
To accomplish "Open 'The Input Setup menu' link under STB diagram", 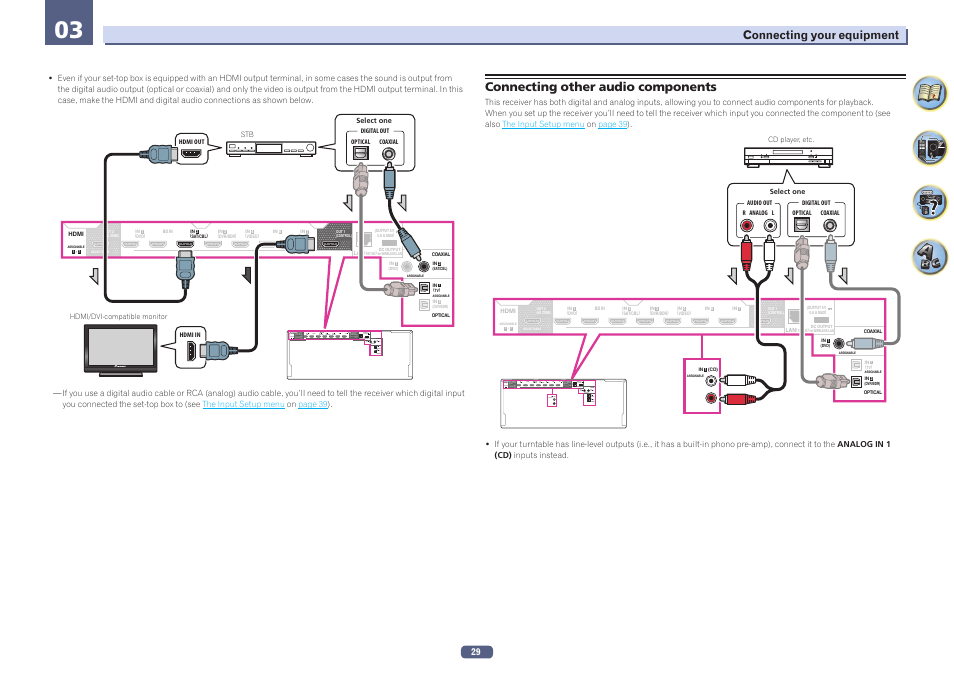I will click(x=243, y=404).
